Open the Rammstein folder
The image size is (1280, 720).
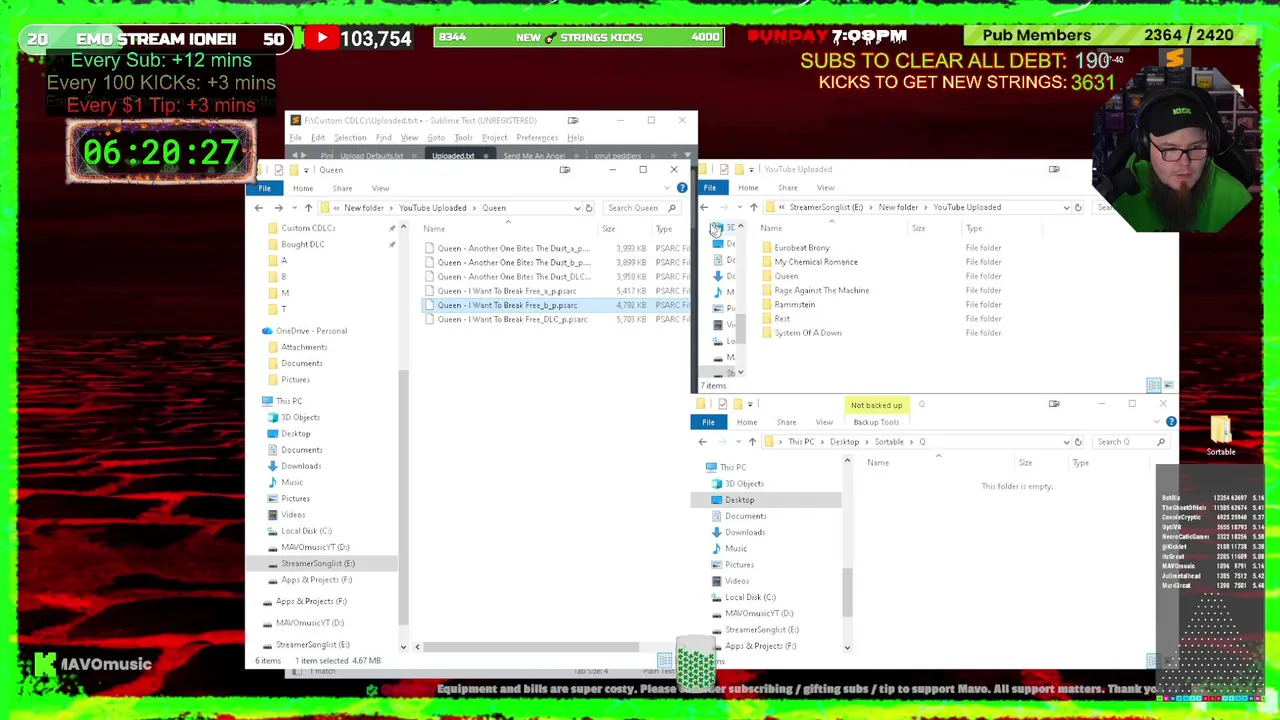pos(794,304)
